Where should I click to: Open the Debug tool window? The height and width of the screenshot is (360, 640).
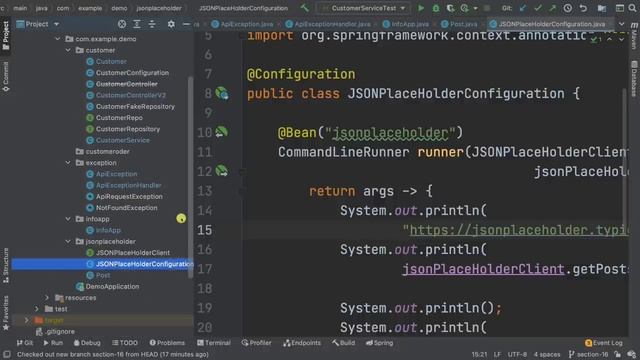point(87,343)
